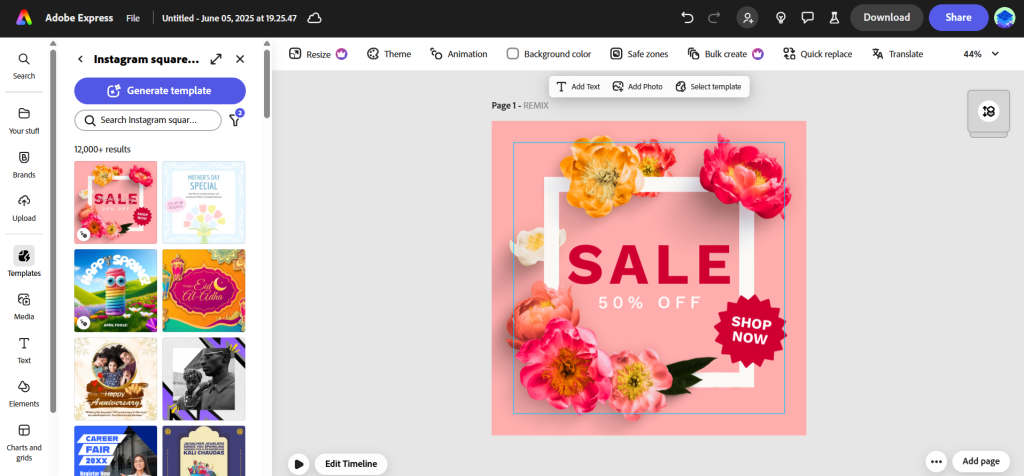Click the Add page button
The image size is (1024, 476).
981,461
